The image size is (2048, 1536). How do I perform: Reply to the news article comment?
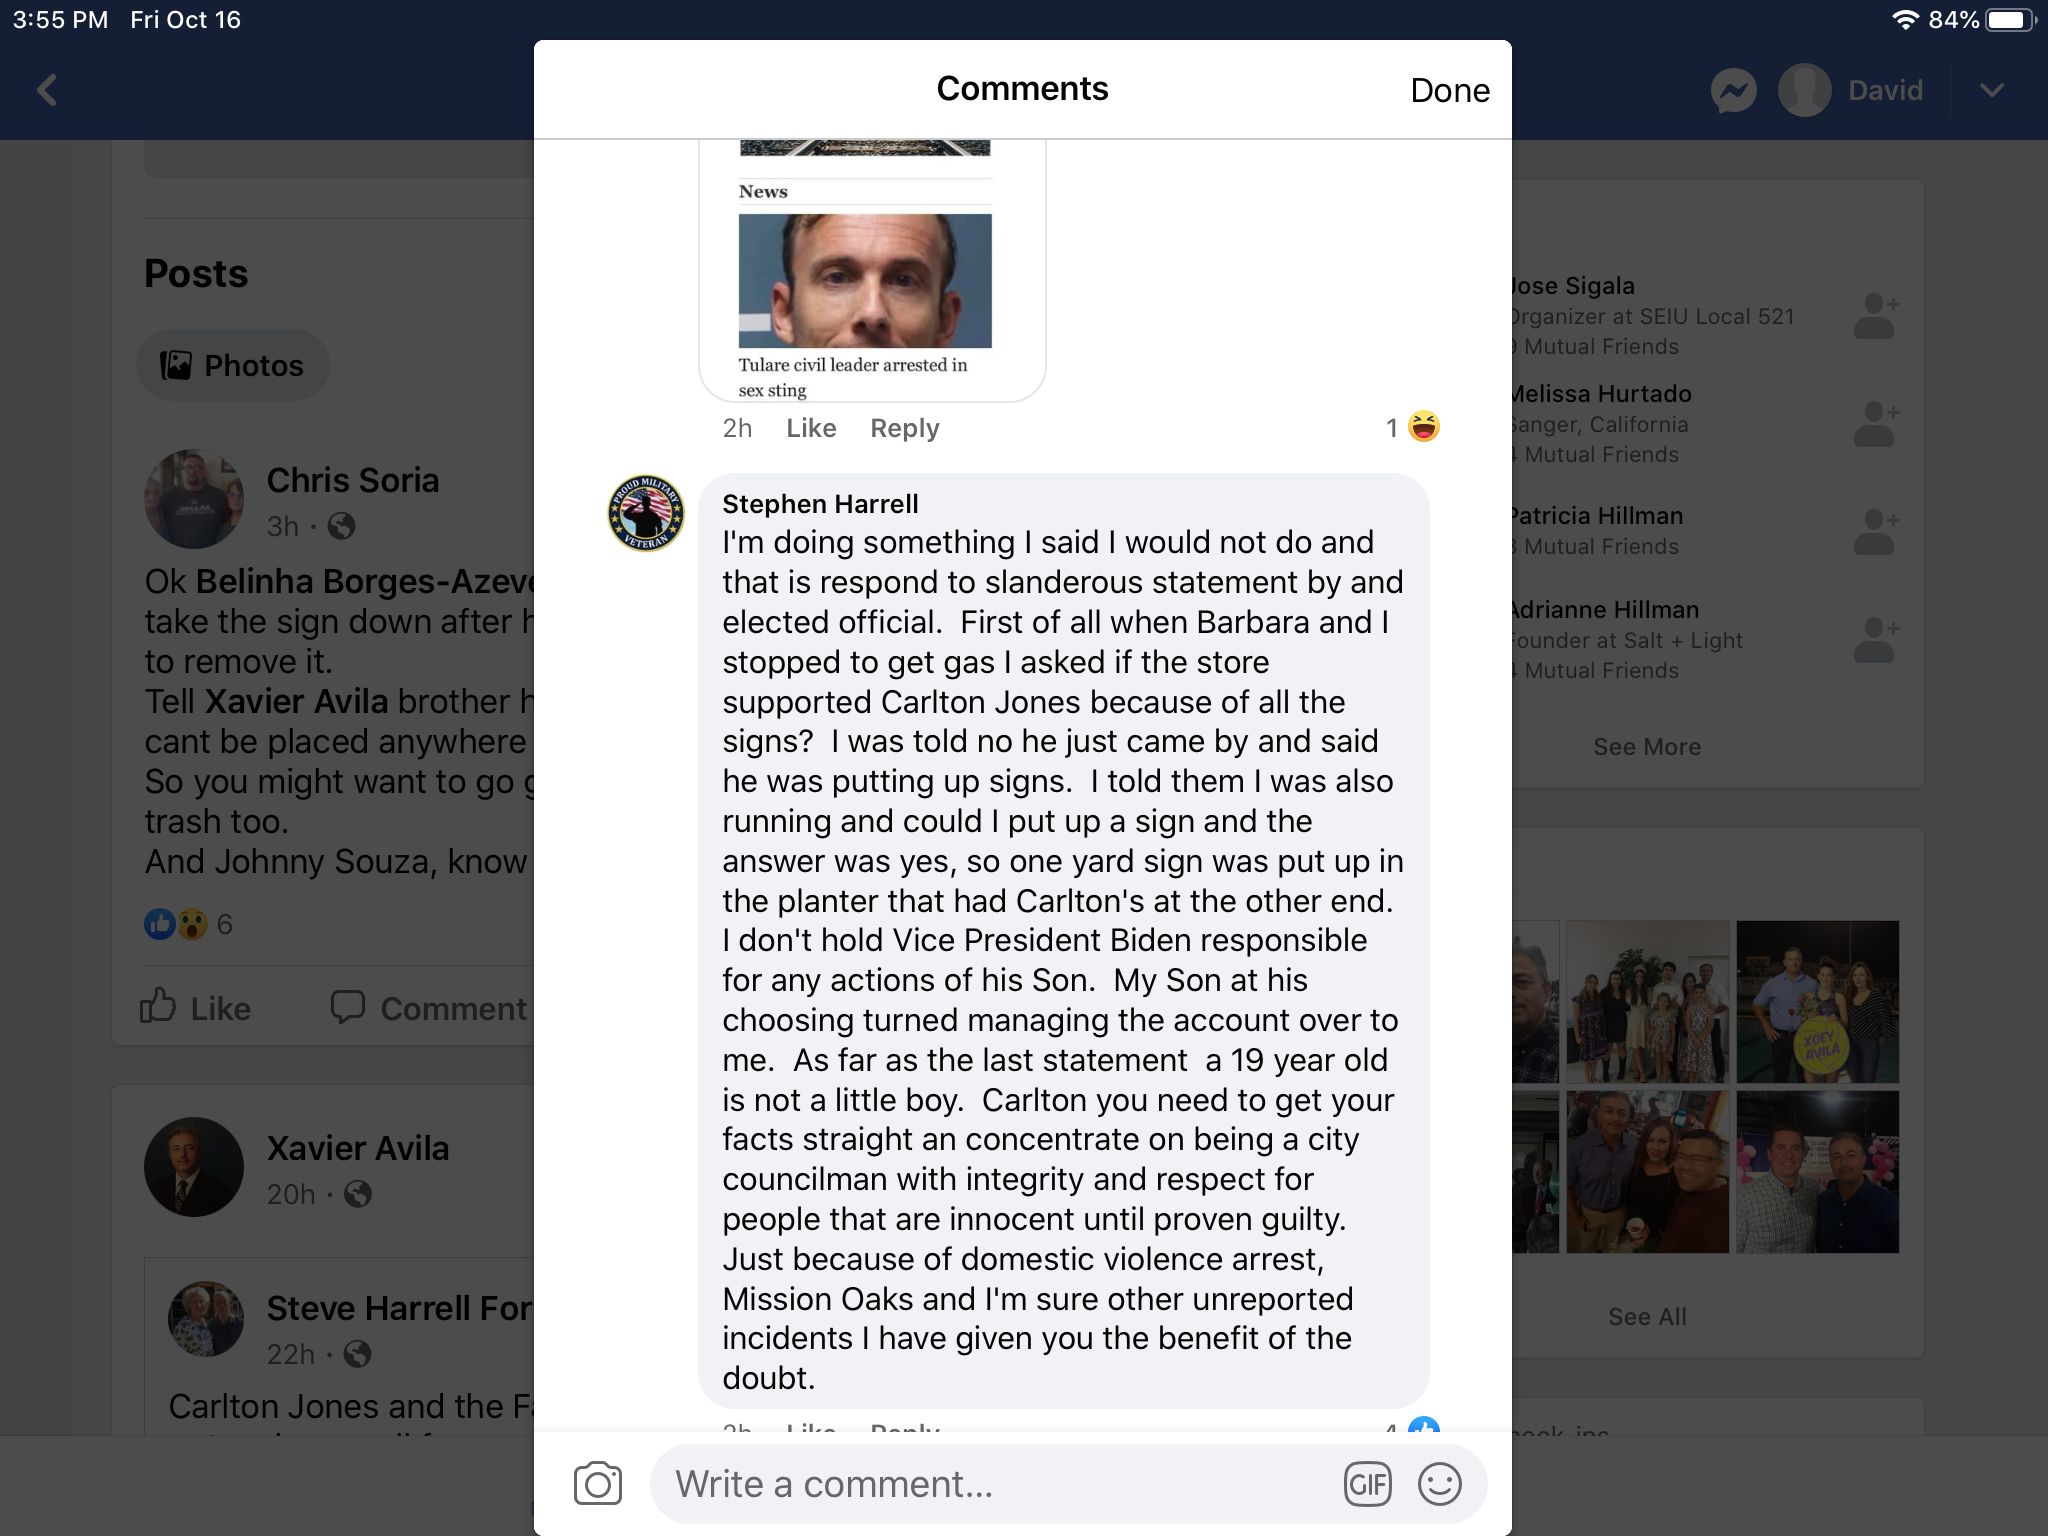pyautogui.click(x=904, y=428)
